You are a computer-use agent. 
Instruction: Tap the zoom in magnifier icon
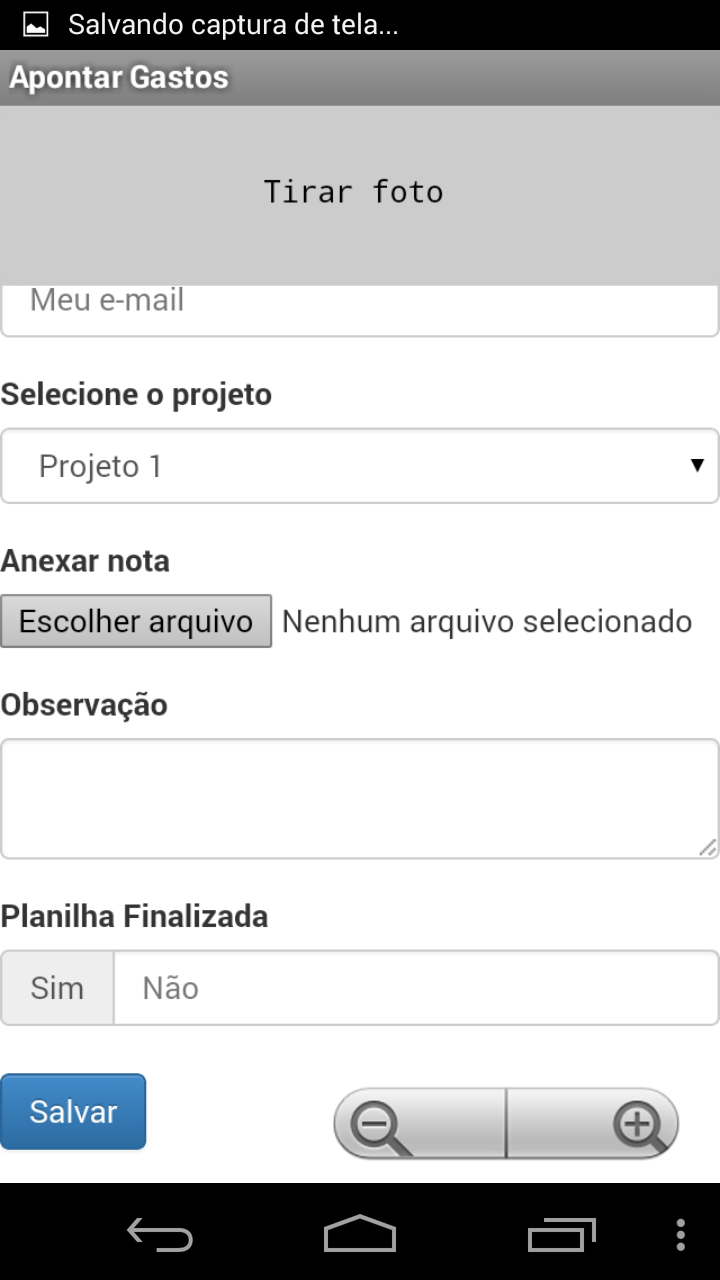(639, 1124)
